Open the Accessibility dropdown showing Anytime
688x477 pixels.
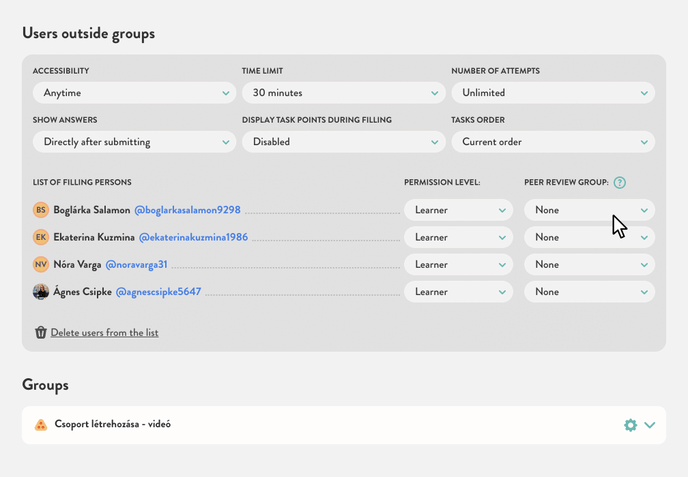[x=135, y=93]
